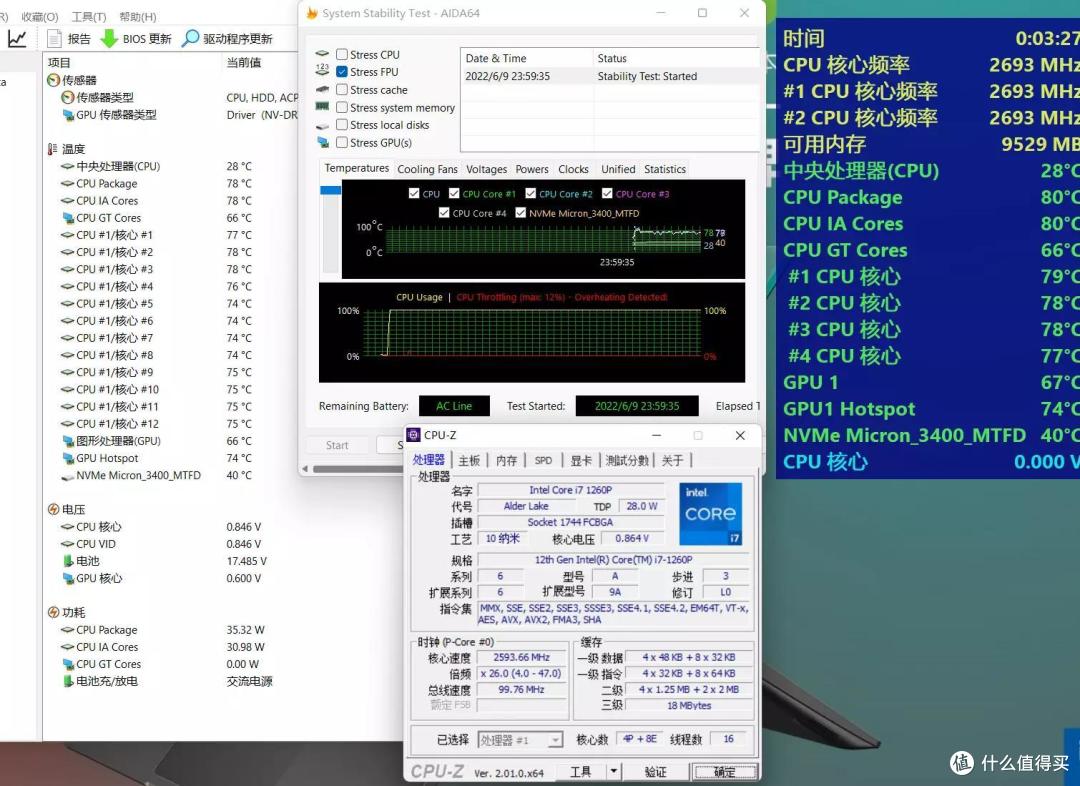Open the 主板 tab in CPU-Z
Image resolution: width=1080 pixels, height=786 pixels.
pos(469,460)
